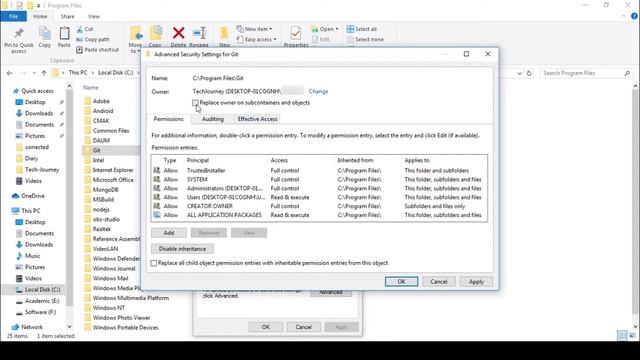Click the New folder icon
Image resolution: width=640 pixels, height=360 pixels.
[224, 33]
